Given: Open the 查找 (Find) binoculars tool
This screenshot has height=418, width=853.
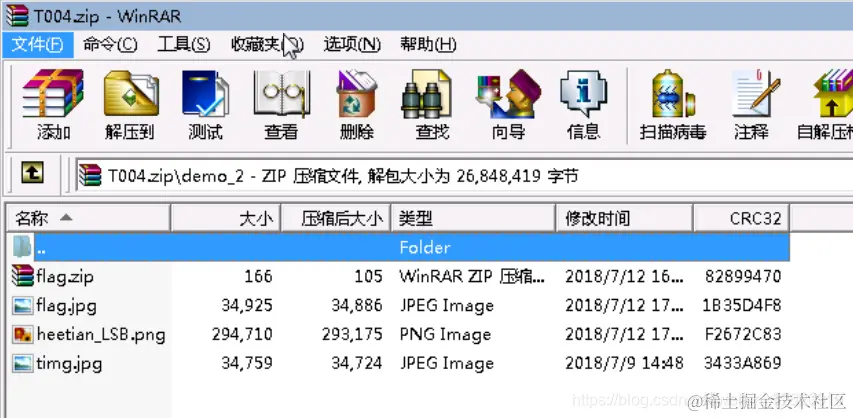Looking at the screenshot, I should [x=428, y=94].
